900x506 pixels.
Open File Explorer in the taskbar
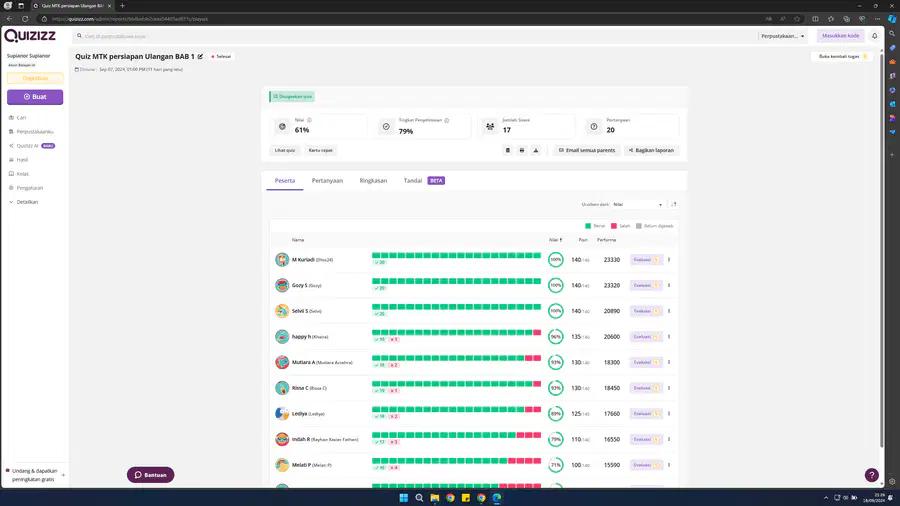(x=435, y=497)
